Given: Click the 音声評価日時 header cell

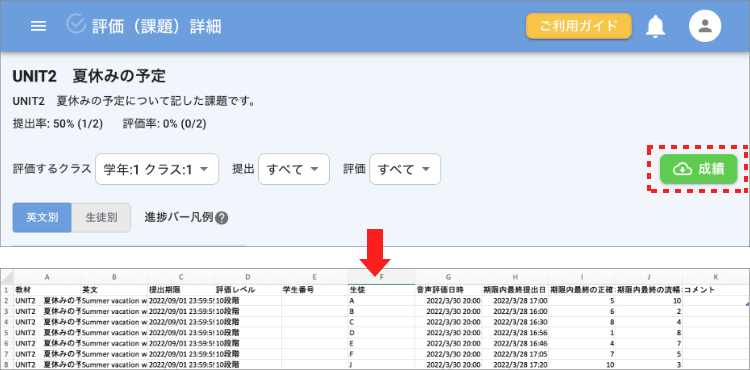Looking at the screenshot, I should click(x=448, y=290).
